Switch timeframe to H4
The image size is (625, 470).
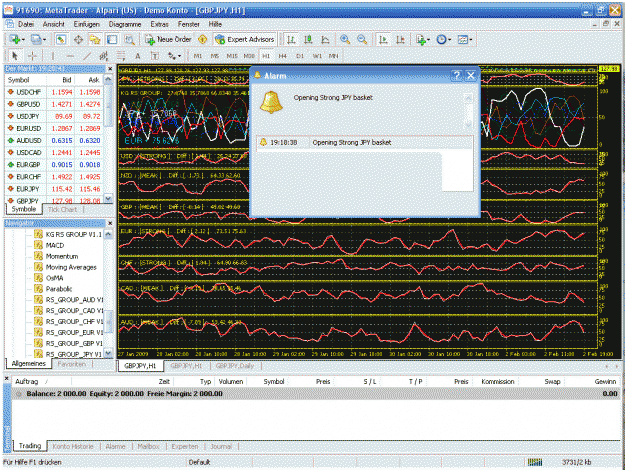tap(283, 56)
